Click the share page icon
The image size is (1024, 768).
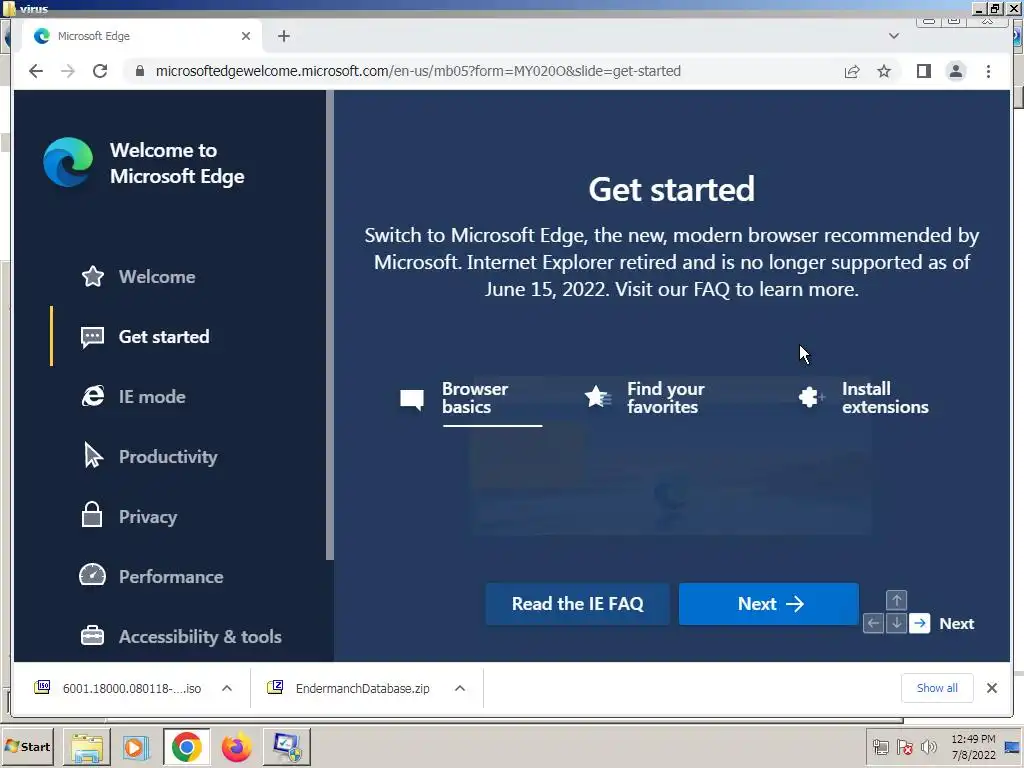(x=852, y=71)
